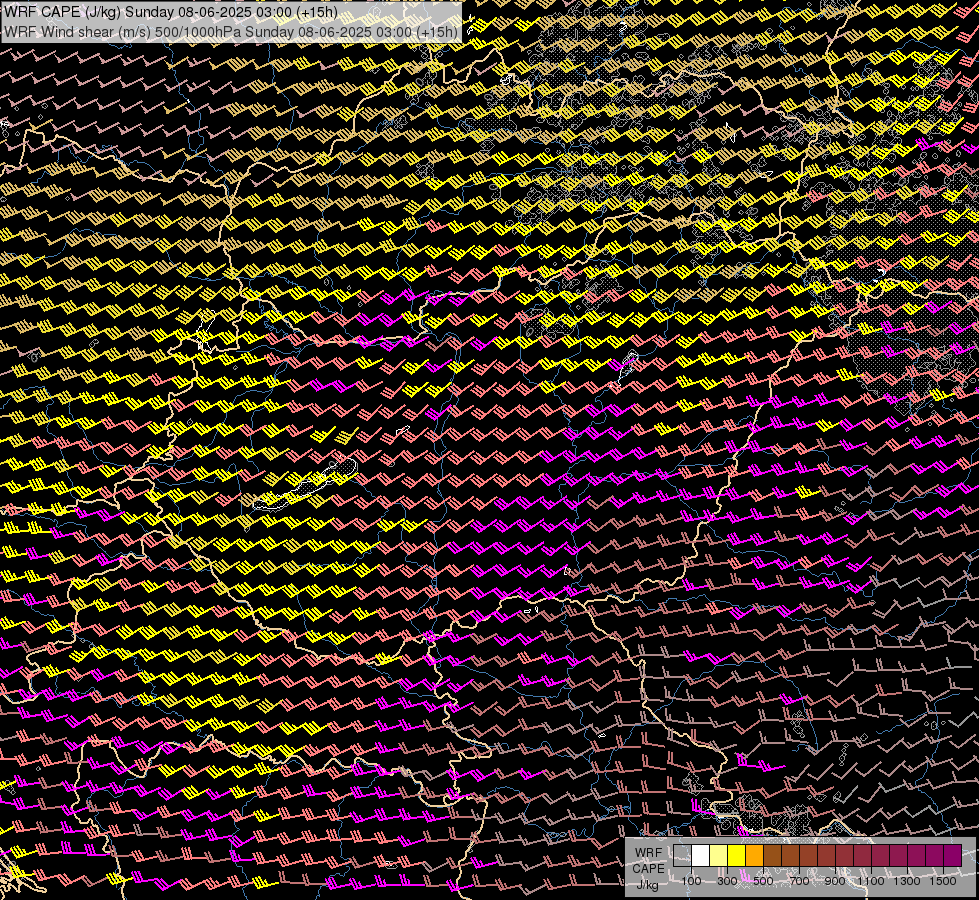Select the pale yellow CAPE legend swatch
979x900 pixels.
719,856
